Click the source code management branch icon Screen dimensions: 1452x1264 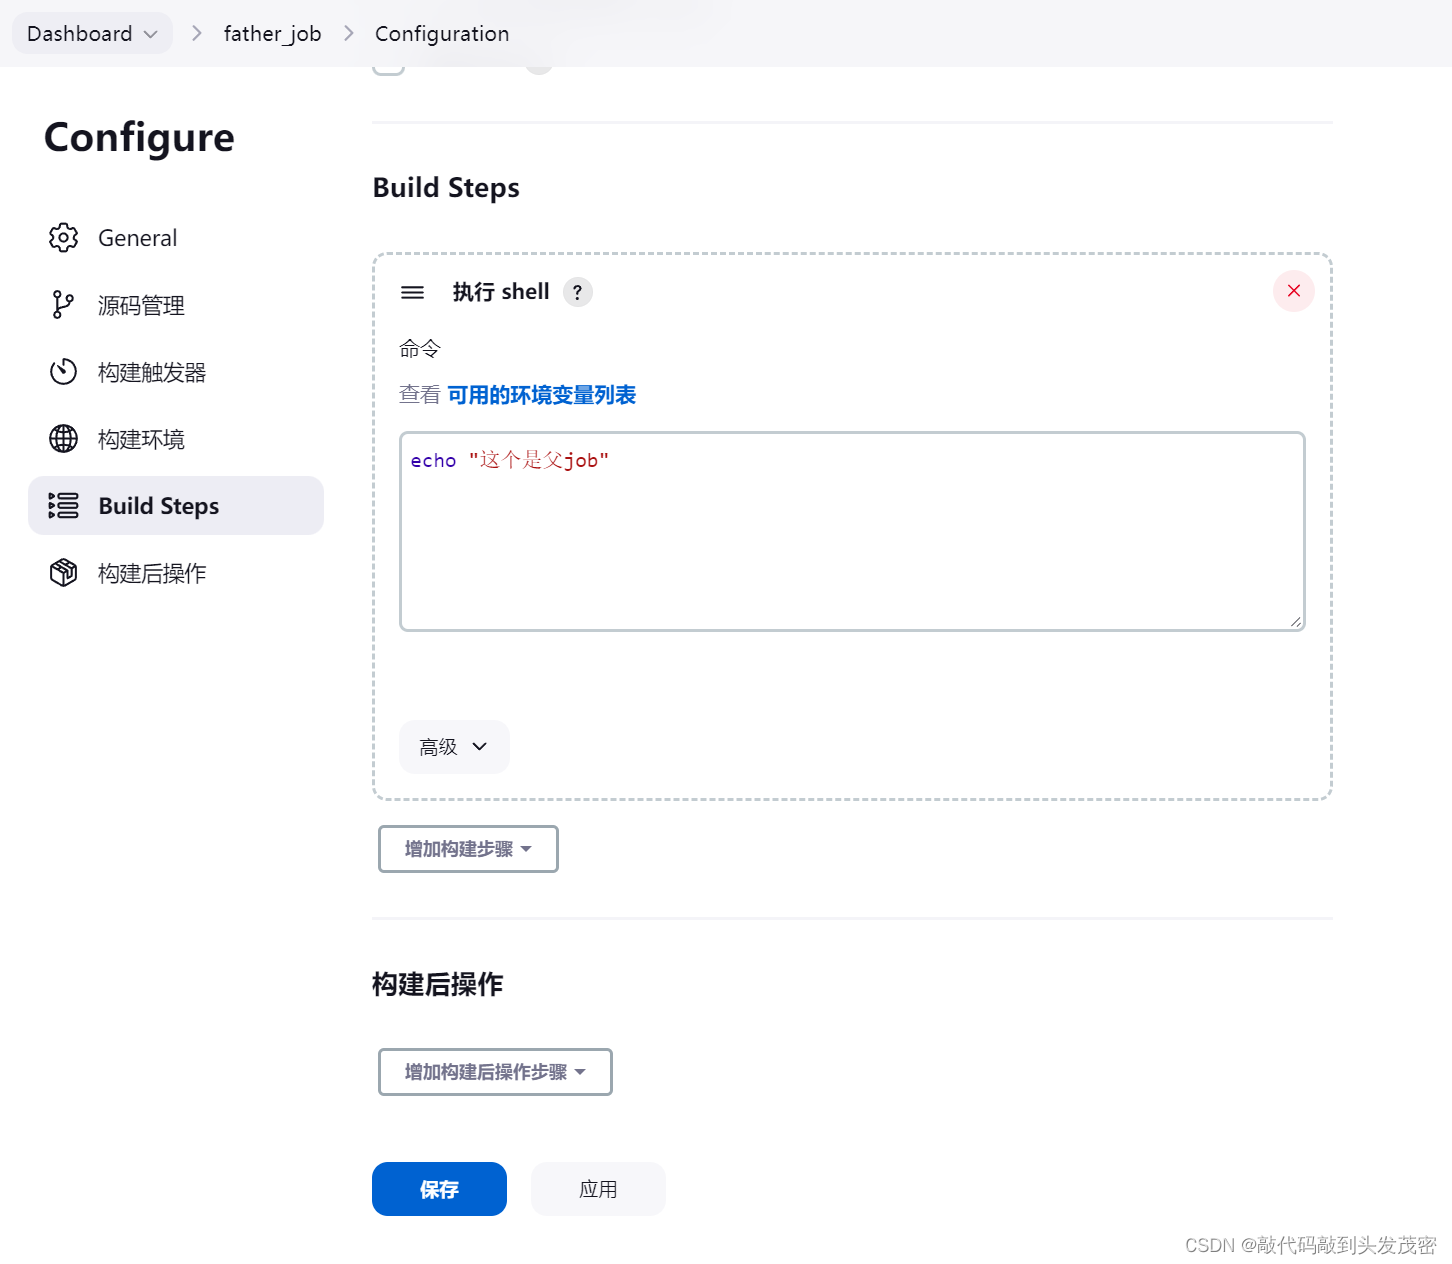click(x=63, y=305)
